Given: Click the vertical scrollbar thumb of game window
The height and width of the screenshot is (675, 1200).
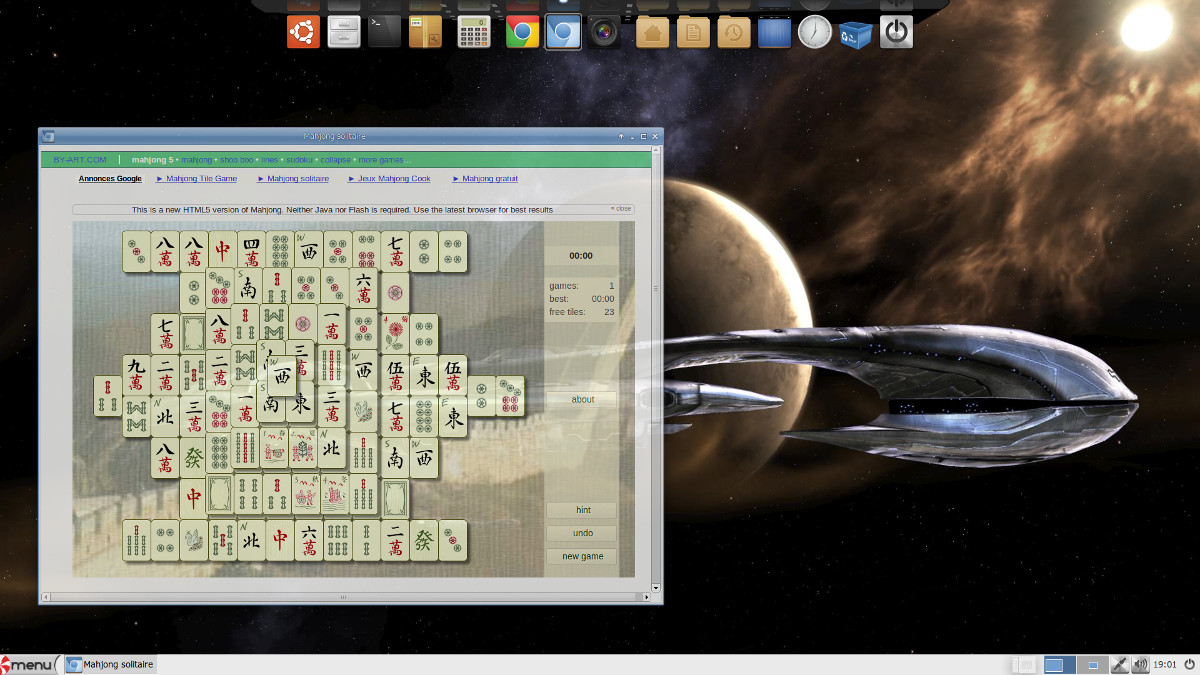Looking at the screenshot, I should pyautogui.click(x=656, y=290).
